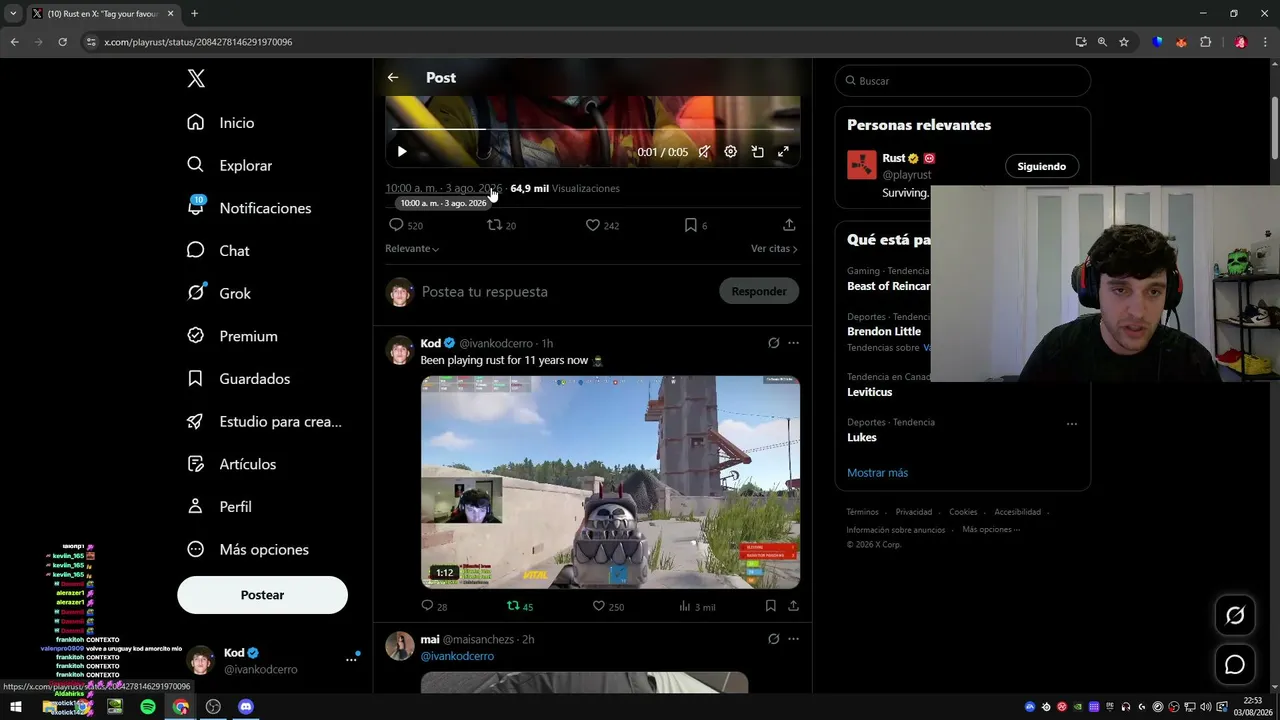1280x720 pixels.
Task: Open a new Chrome tab
Action: tap(194, 14)
